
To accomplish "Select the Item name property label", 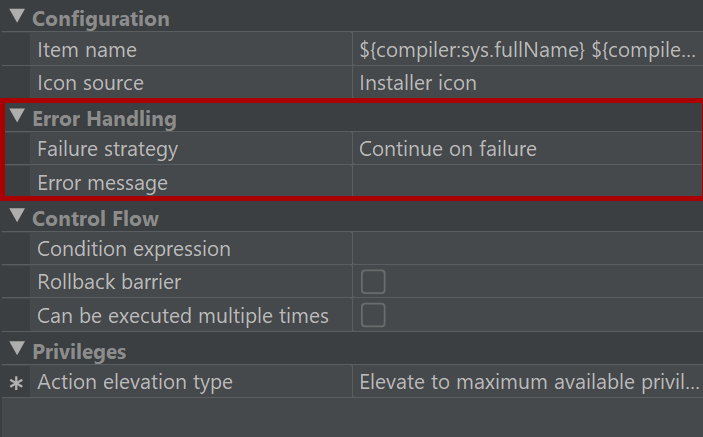I will pyautogui.click(x=87, y=49).
